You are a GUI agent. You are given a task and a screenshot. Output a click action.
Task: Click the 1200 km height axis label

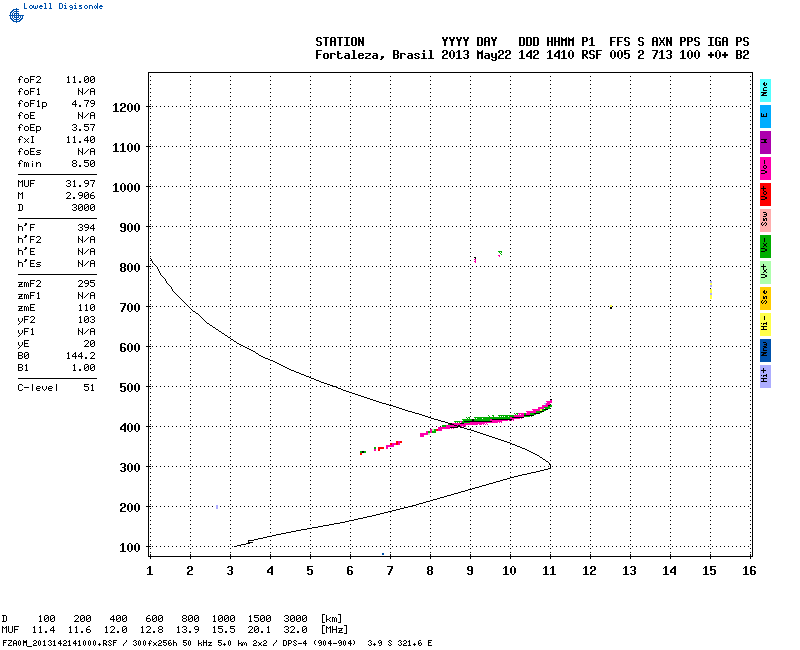point(126,108)
